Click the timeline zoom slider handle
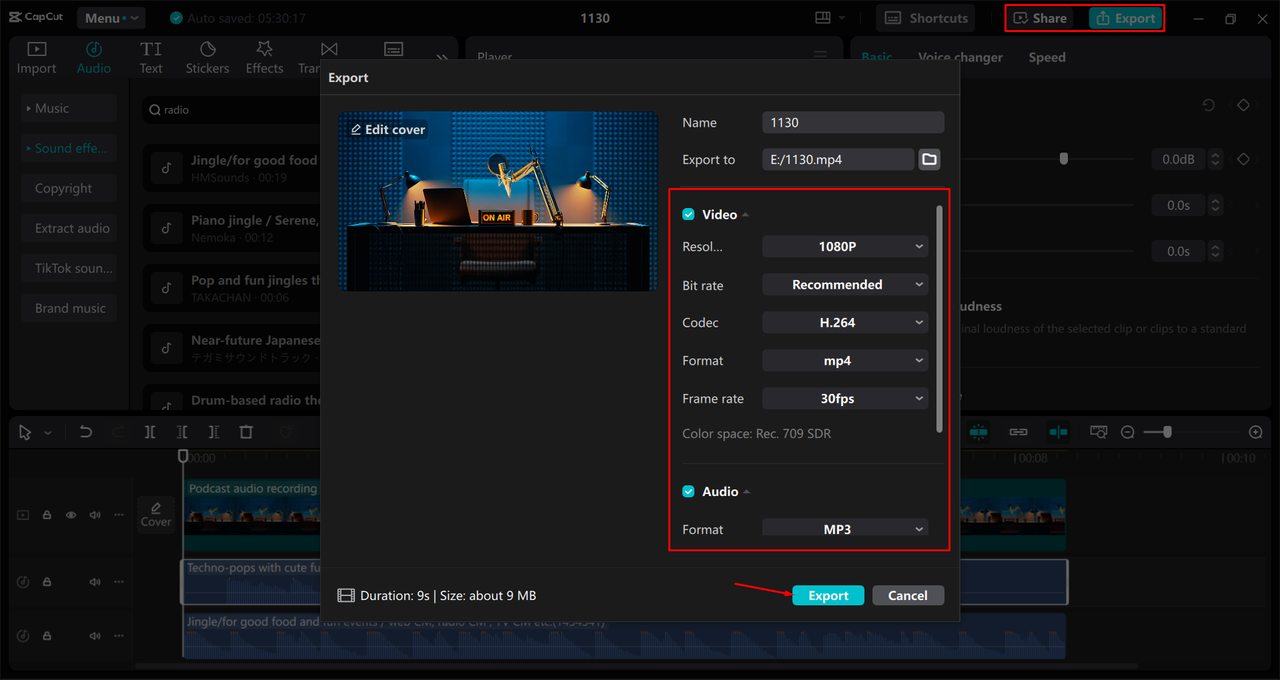 click(1167, 432)
